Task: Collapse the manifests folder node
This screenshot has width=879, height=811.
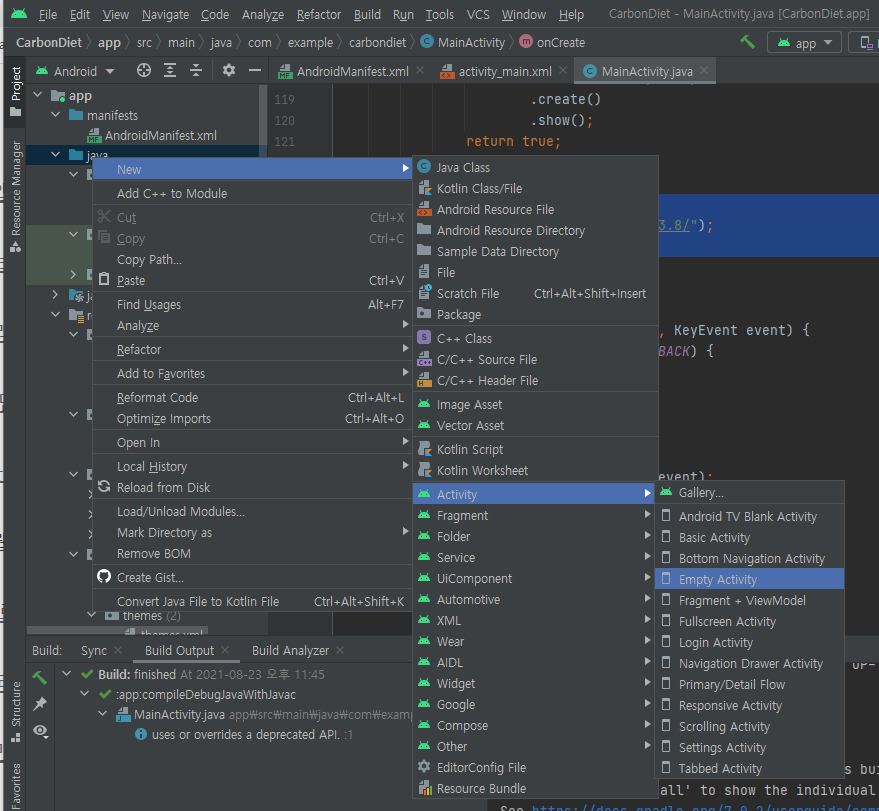Action: pos(55,115)
